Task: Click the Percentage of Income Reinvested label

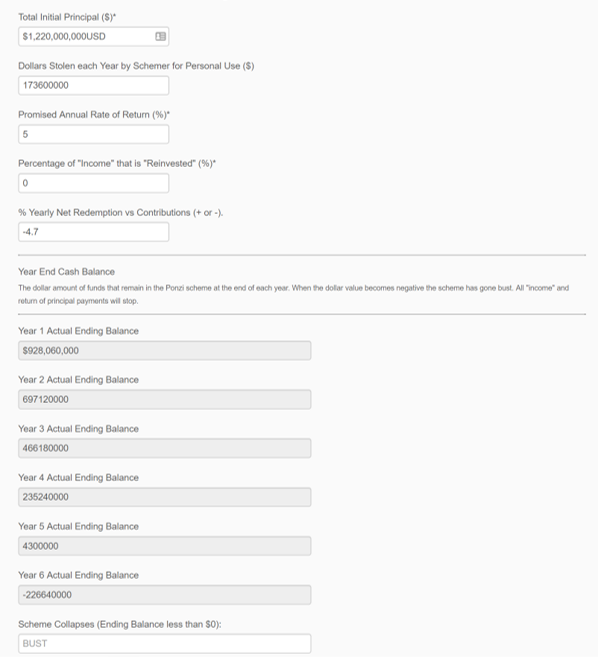Action: [117, 163]
